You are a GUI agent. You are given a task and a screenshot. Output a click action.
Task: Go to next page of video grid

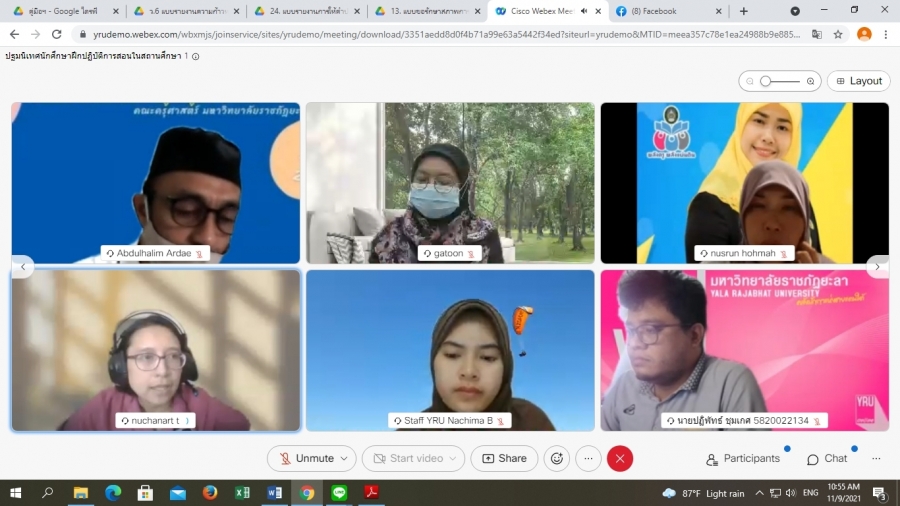(877, 266)
